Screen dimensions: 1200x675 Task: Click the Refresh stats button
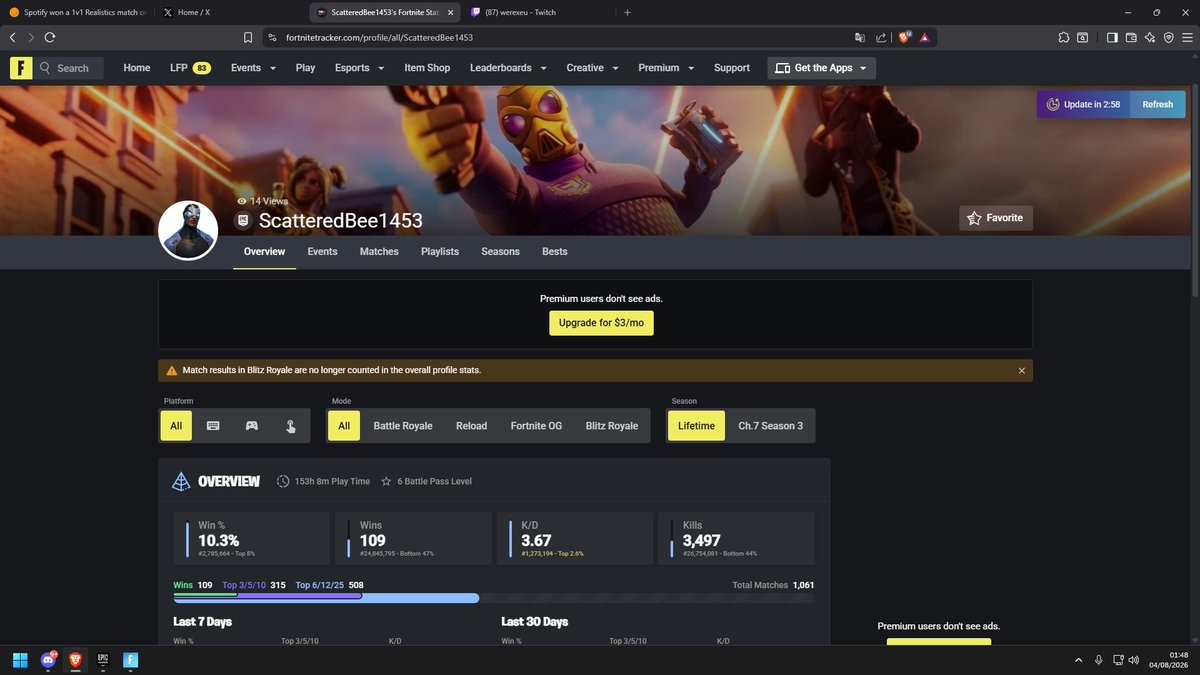click(x=1157, y=104)
